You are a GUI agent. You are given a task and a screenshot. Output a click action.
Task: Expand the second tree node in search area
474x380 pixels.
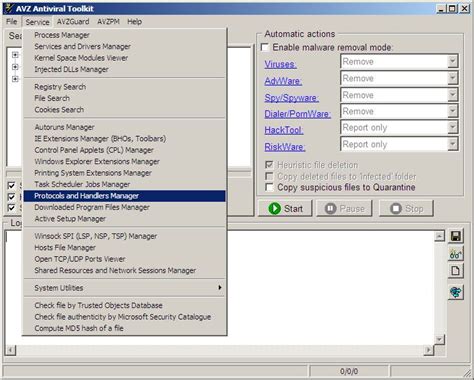click(15, 67)
